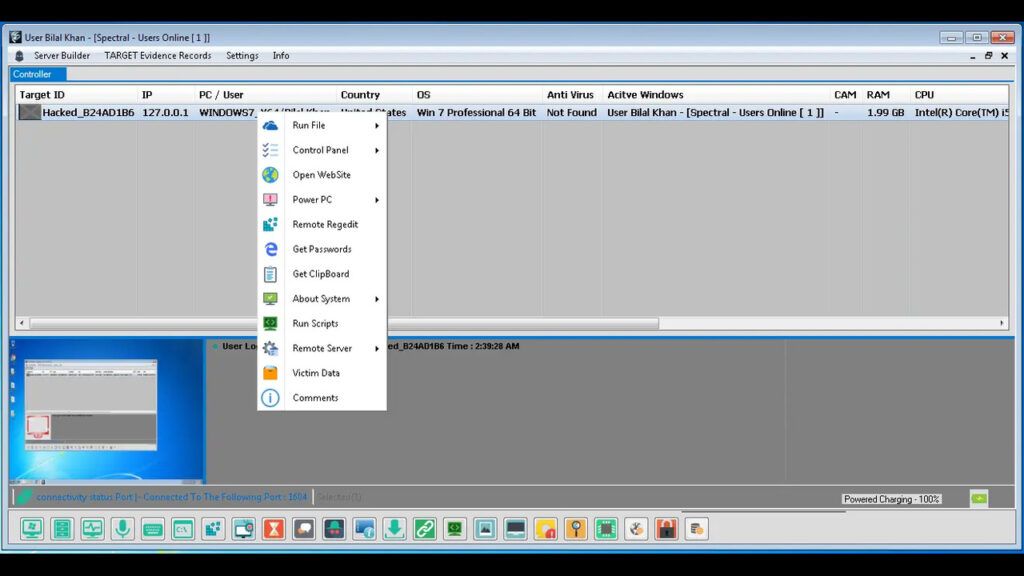Click the Target ID column header
Screen dimensions: 1024x576
coord(76,95)
